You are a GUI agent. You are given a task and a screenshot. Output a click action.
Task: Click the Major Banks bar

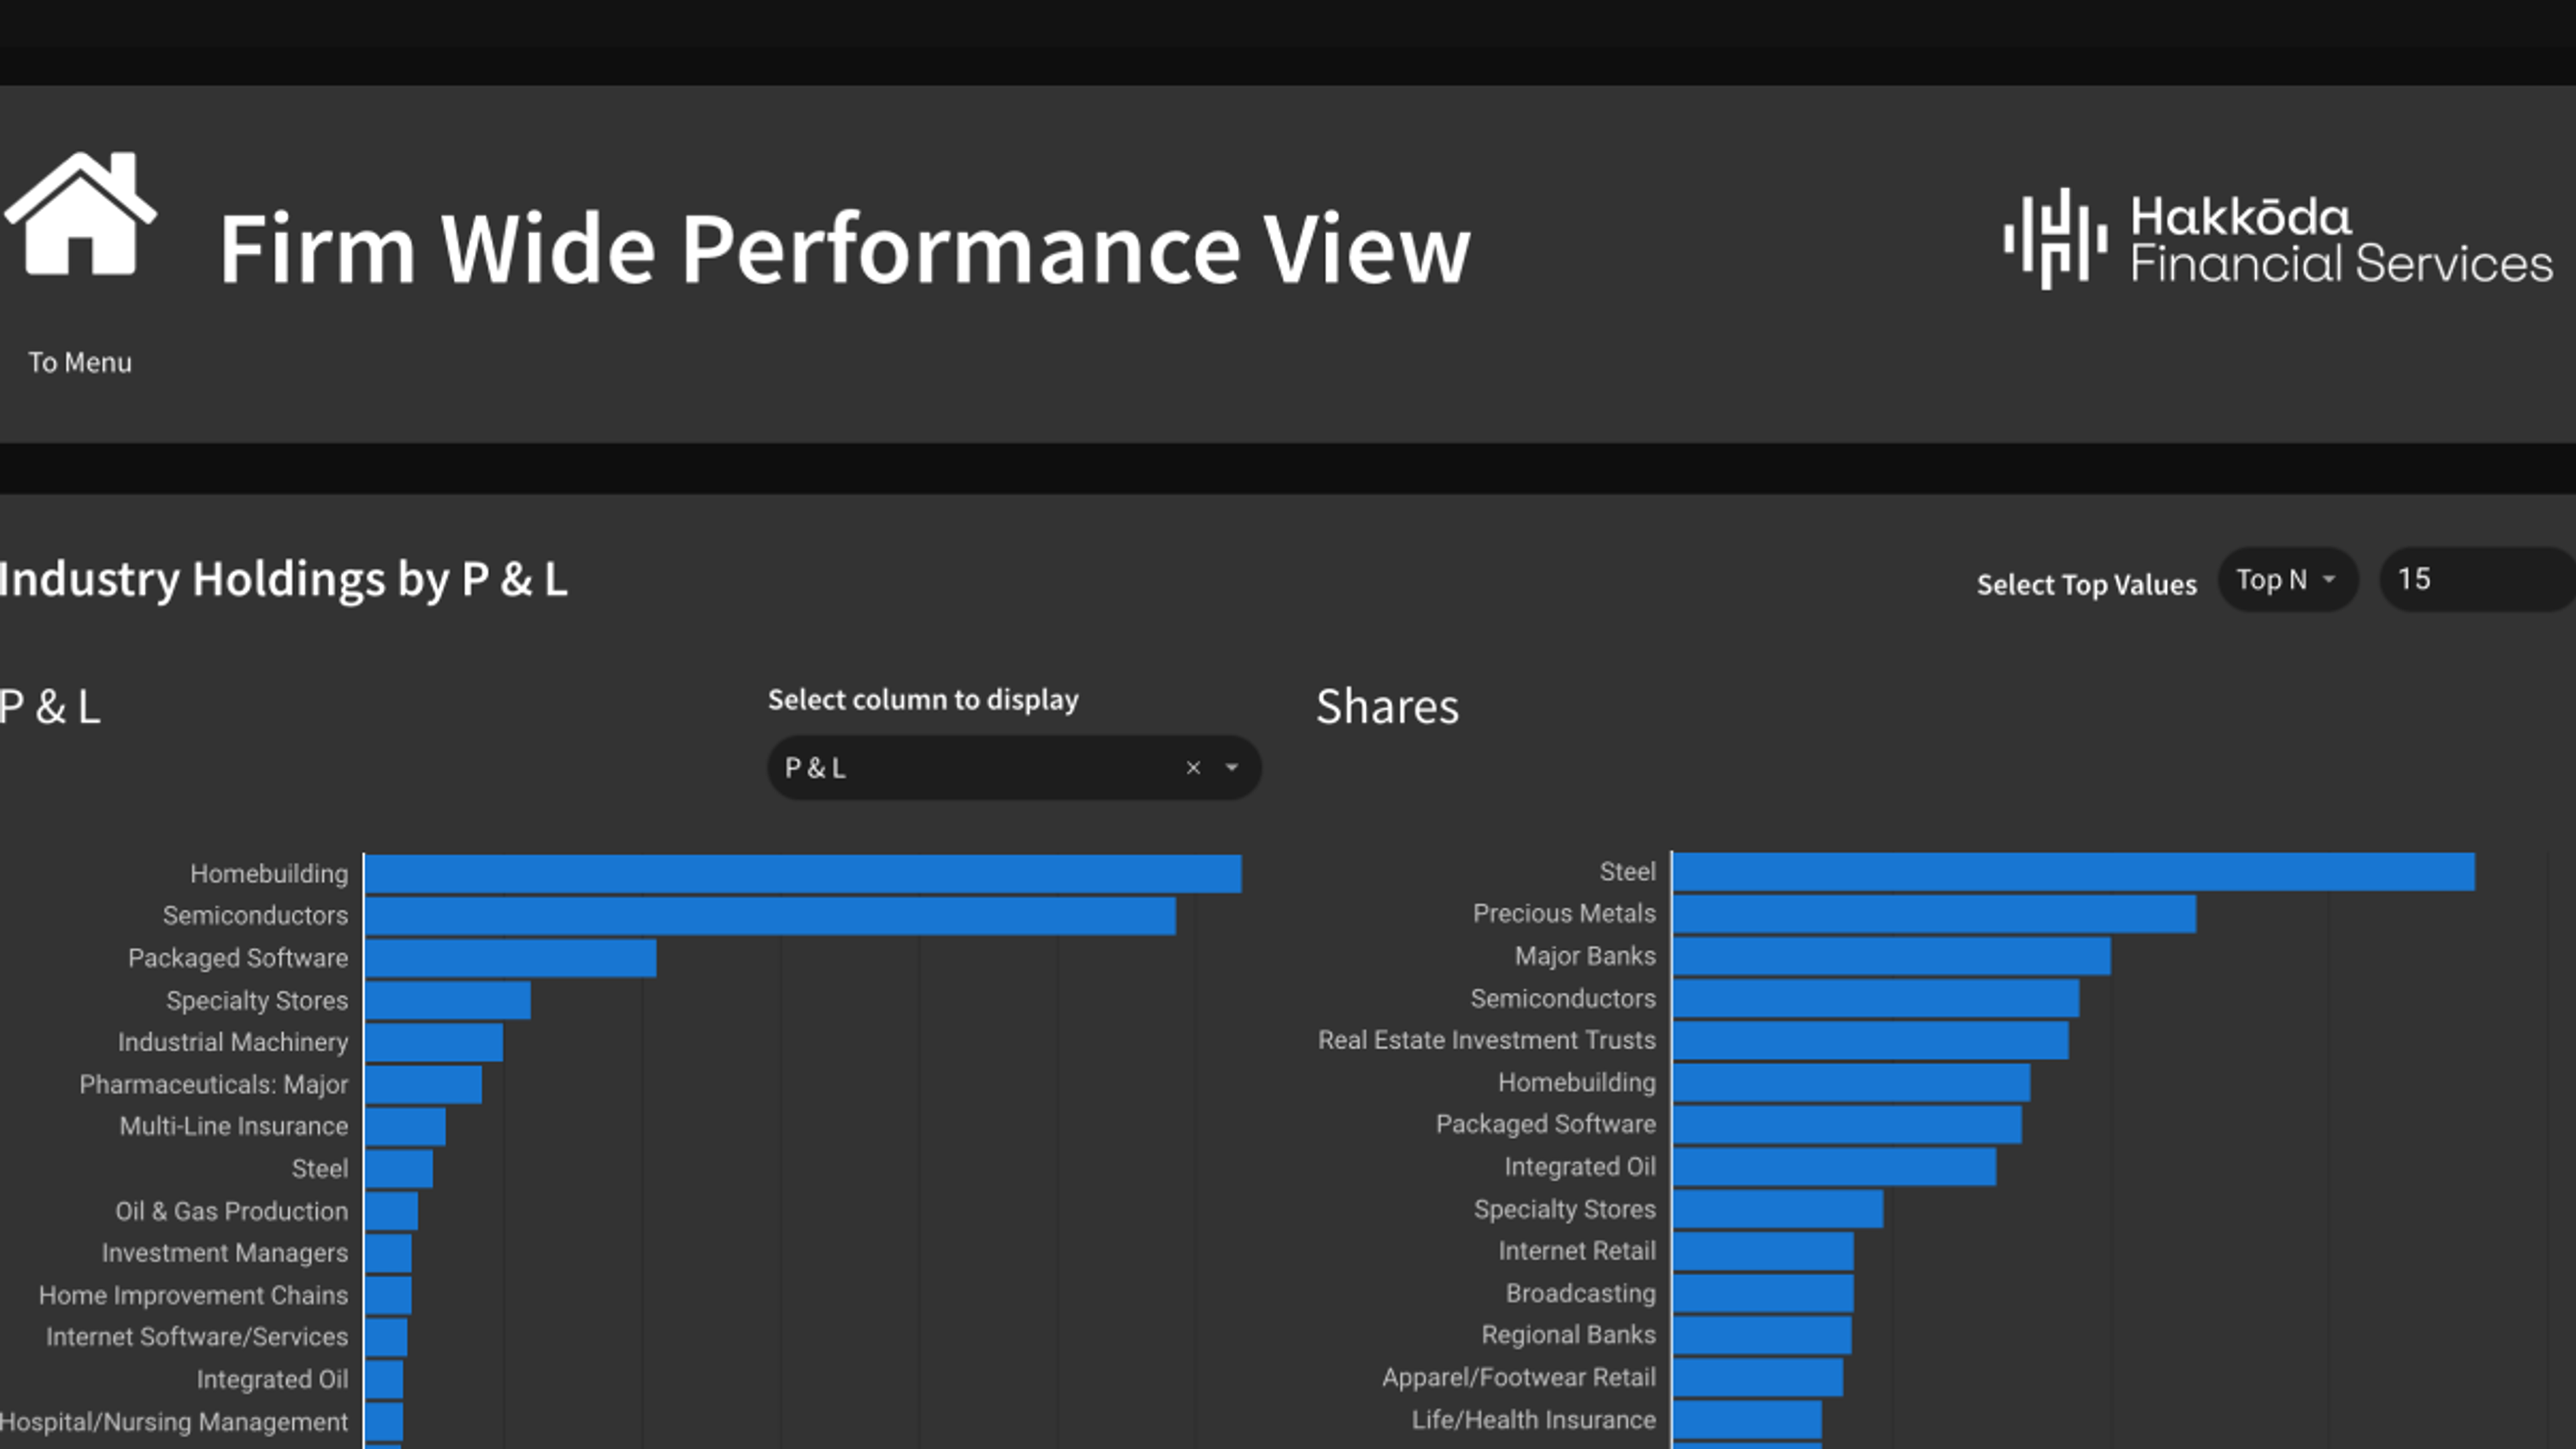[x=1892, y=956]
